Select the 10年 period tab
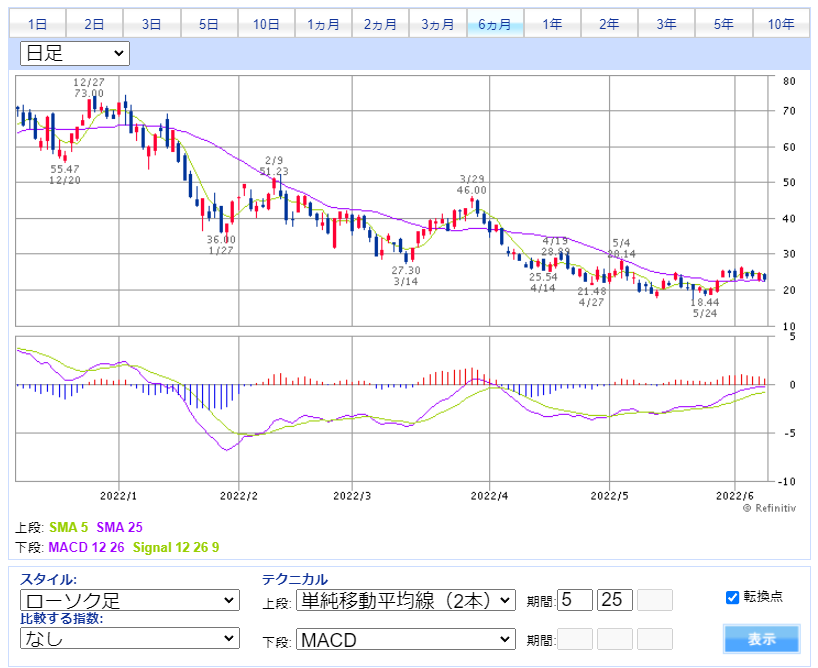This screenshot has width=818, height=668. 781,24
